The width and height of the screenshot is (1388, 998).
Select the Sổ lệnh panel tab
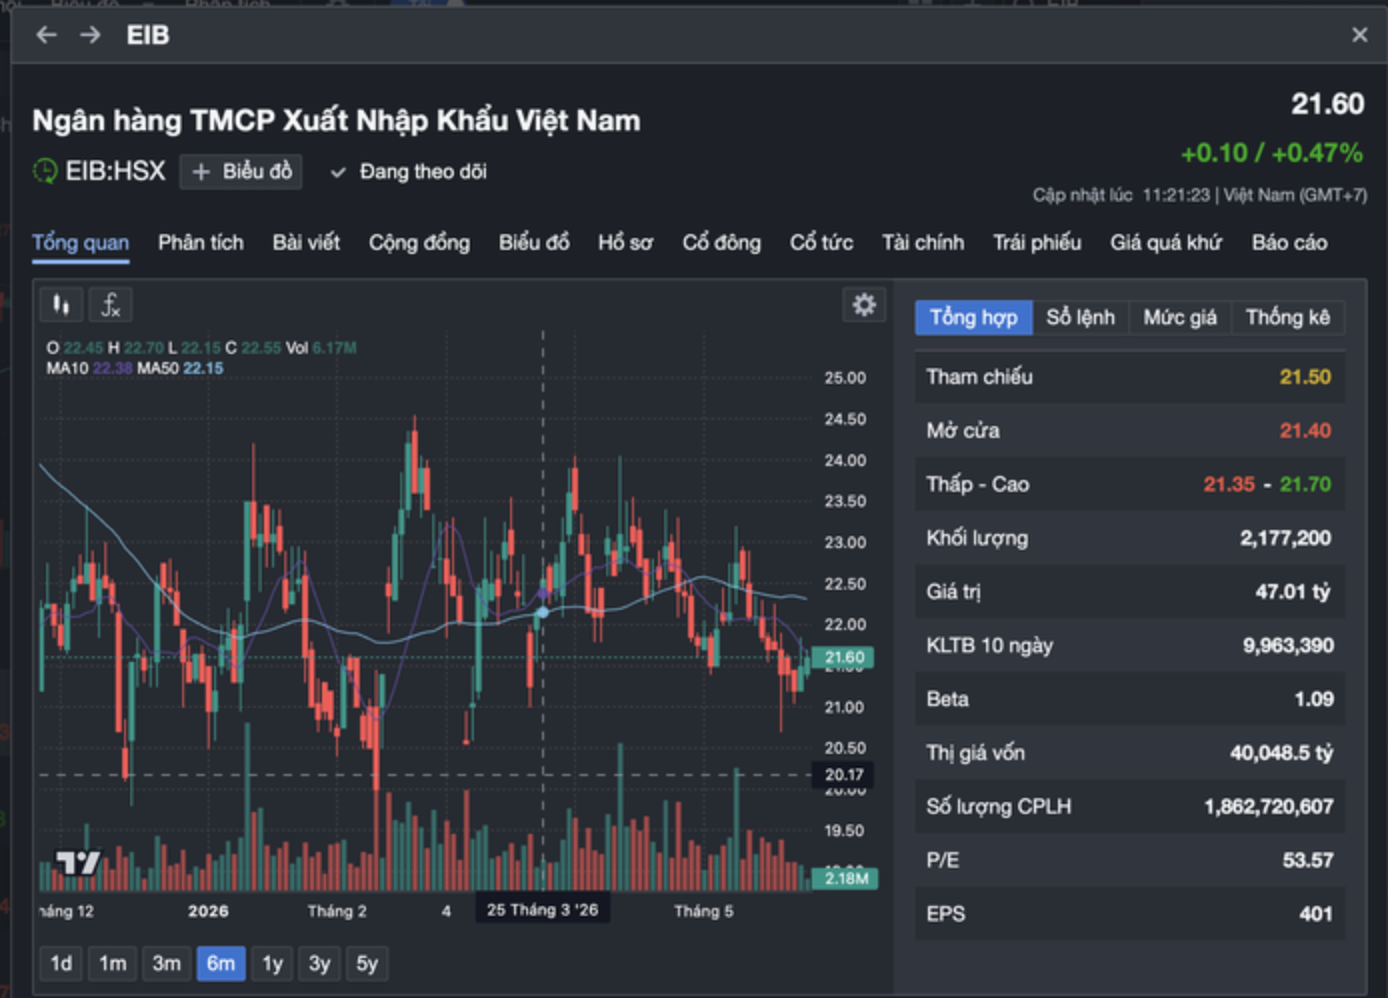1080,317
